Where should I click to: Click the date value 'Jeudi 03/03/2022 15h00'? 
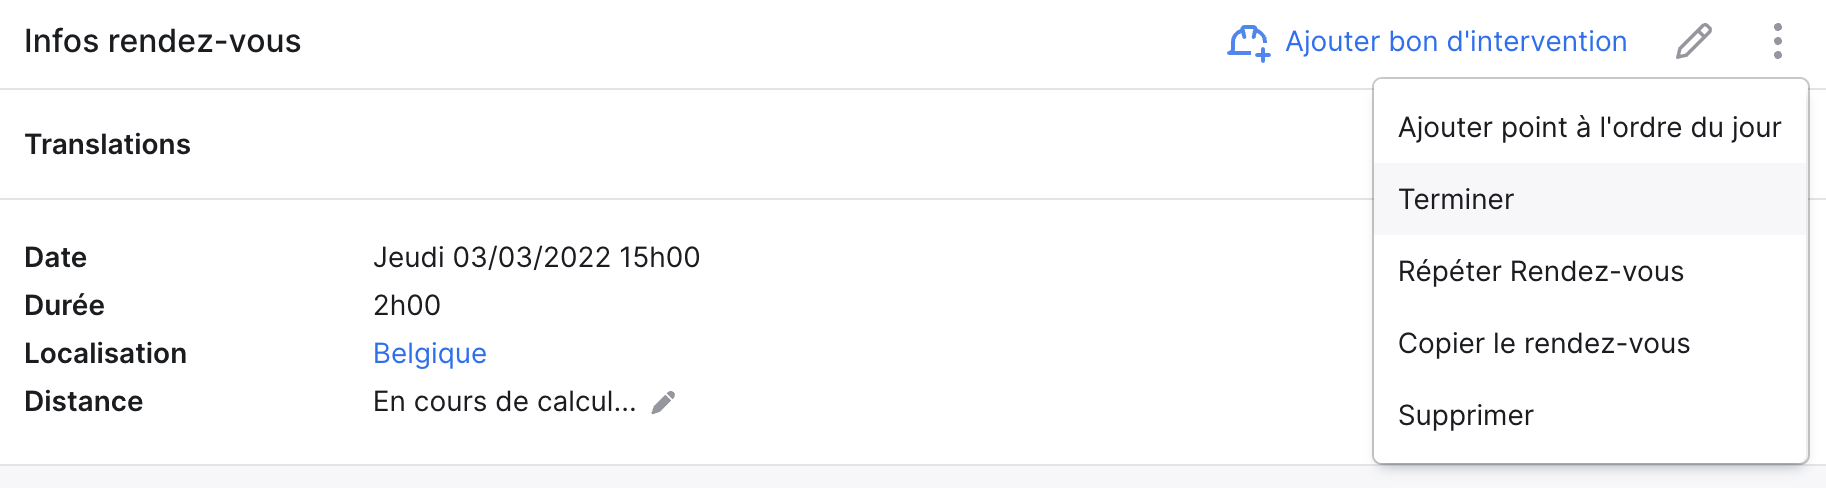tap(536, 257)
